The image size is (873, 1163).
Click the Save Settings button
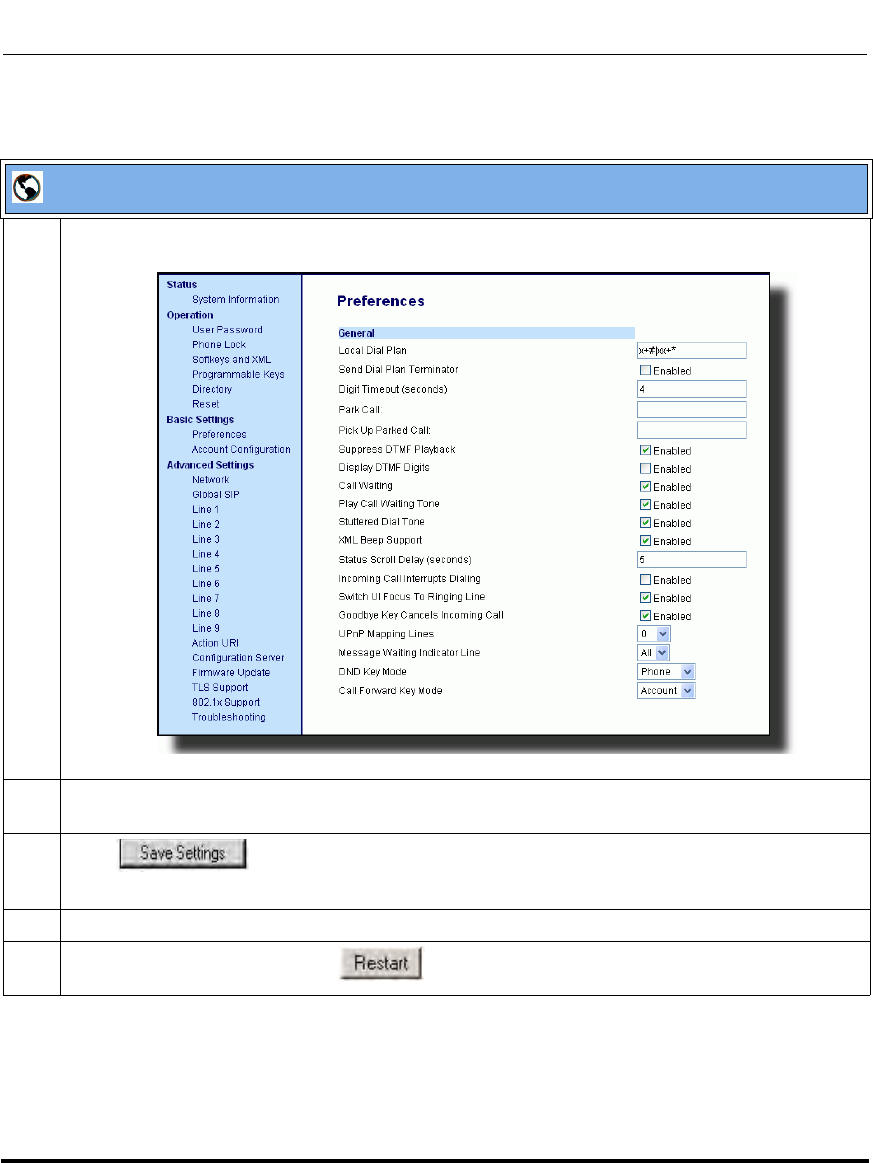182,854
